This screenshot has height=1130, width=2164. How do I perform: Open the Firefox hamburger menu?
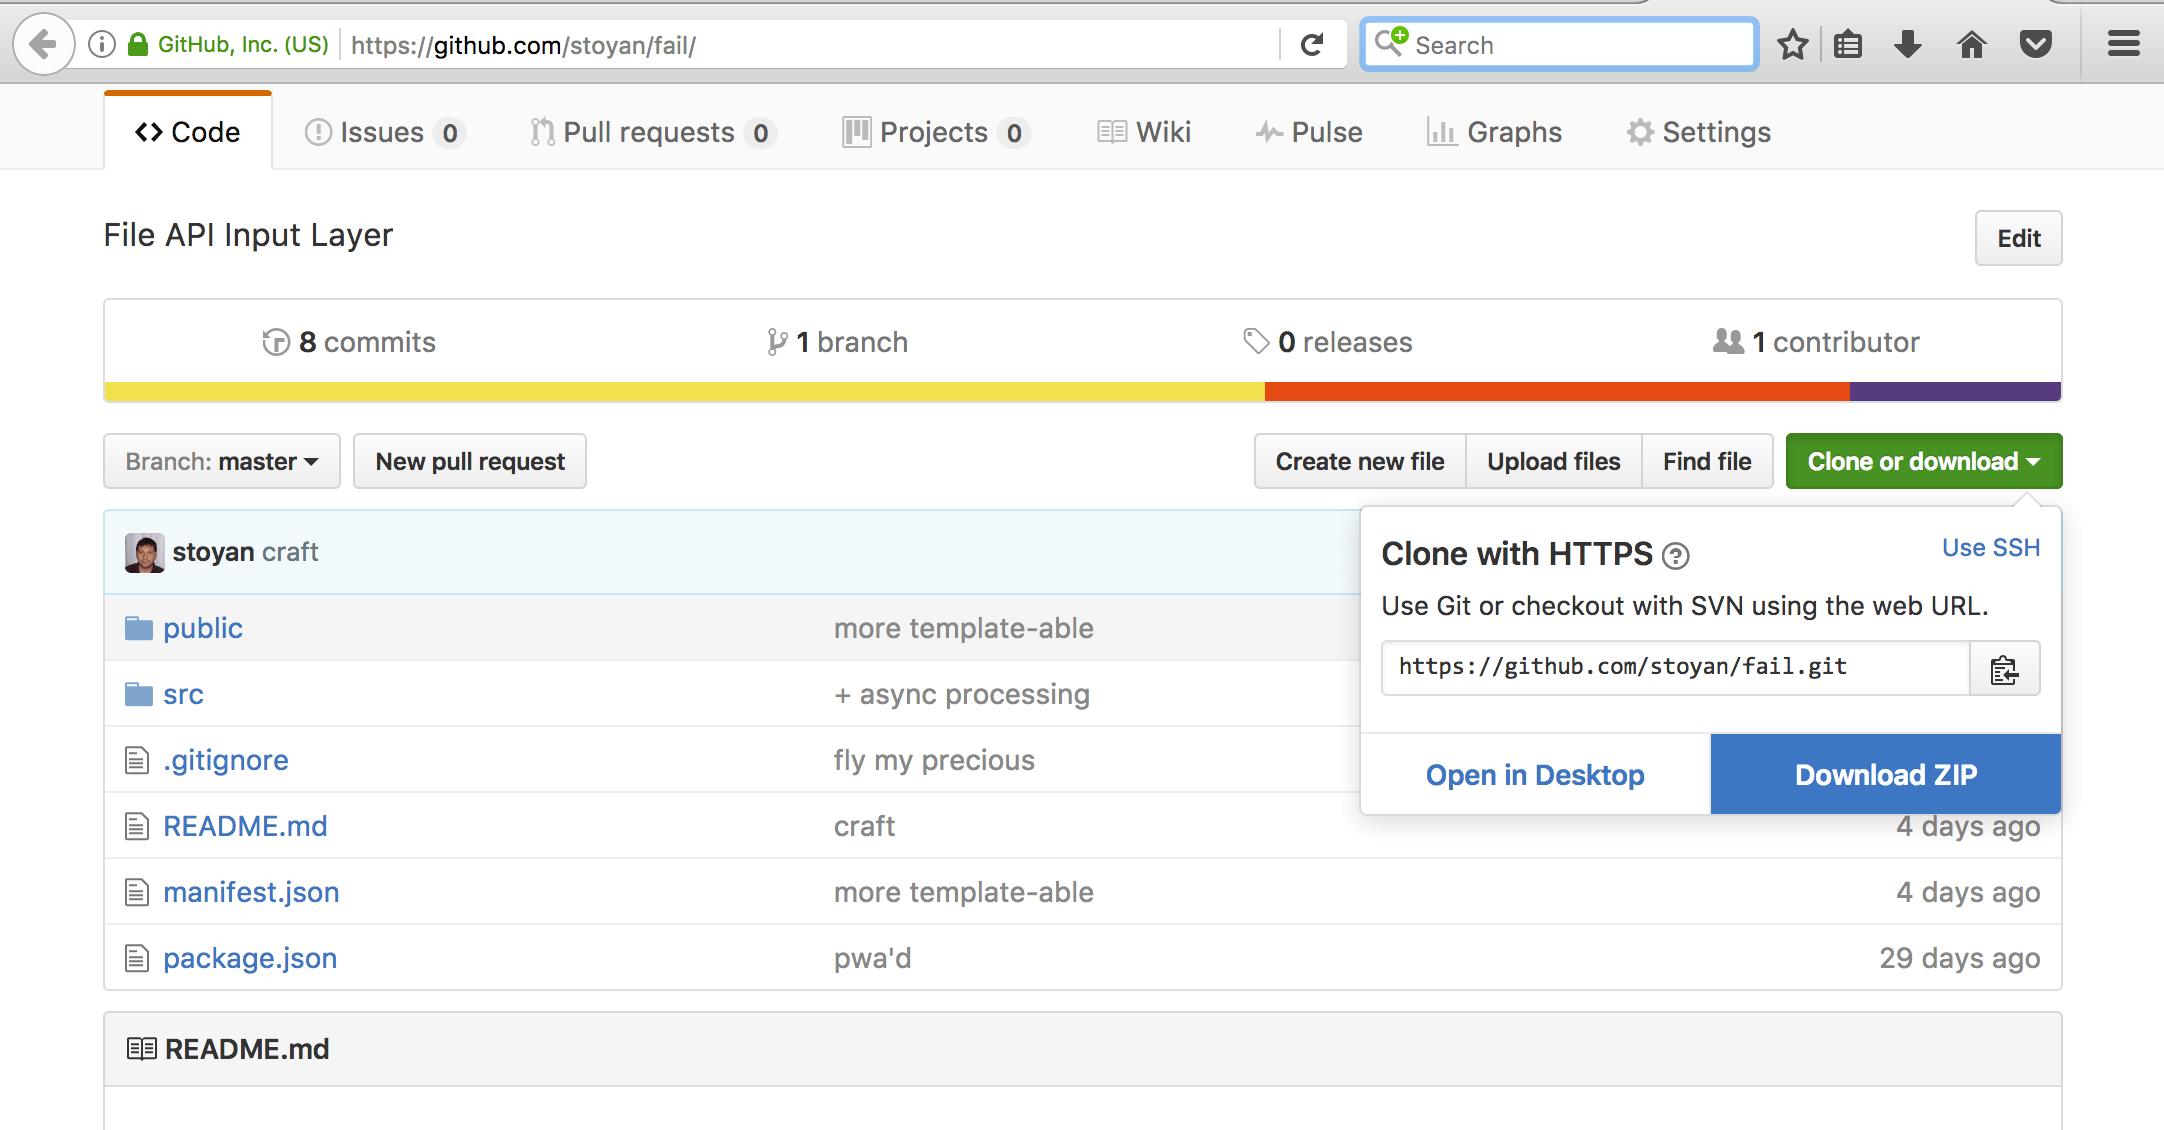click(2123, 45)
